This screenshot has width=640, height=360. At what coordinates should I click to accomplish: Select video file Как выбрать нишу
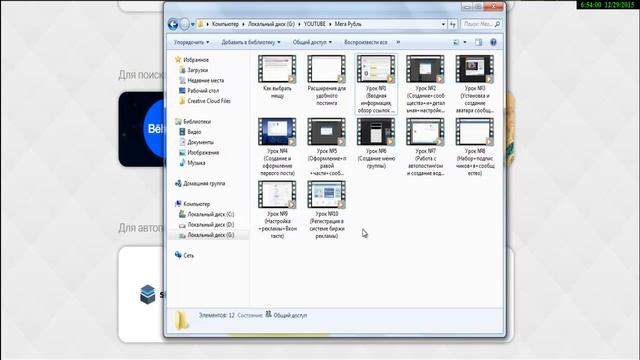(x=277, y=77)
